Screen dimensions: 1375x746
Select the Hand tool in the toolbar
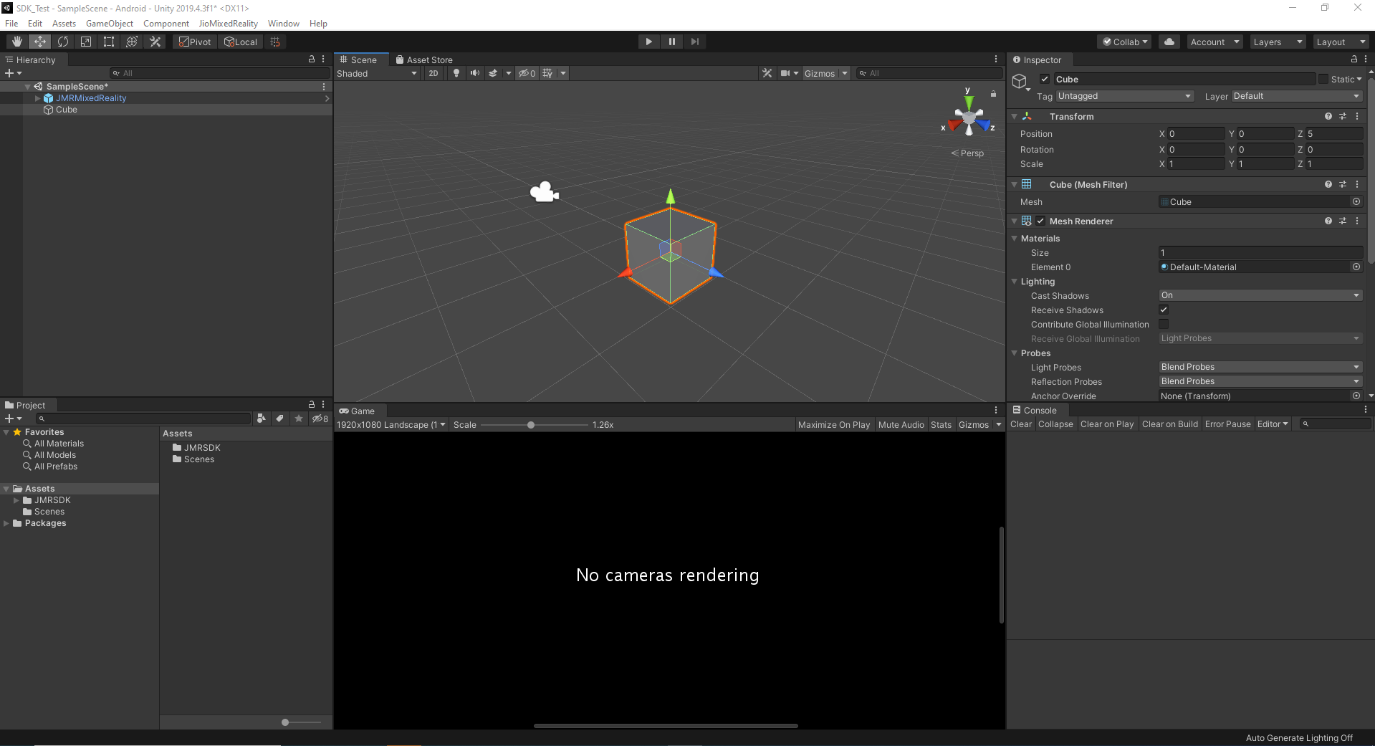pos(16,41)
